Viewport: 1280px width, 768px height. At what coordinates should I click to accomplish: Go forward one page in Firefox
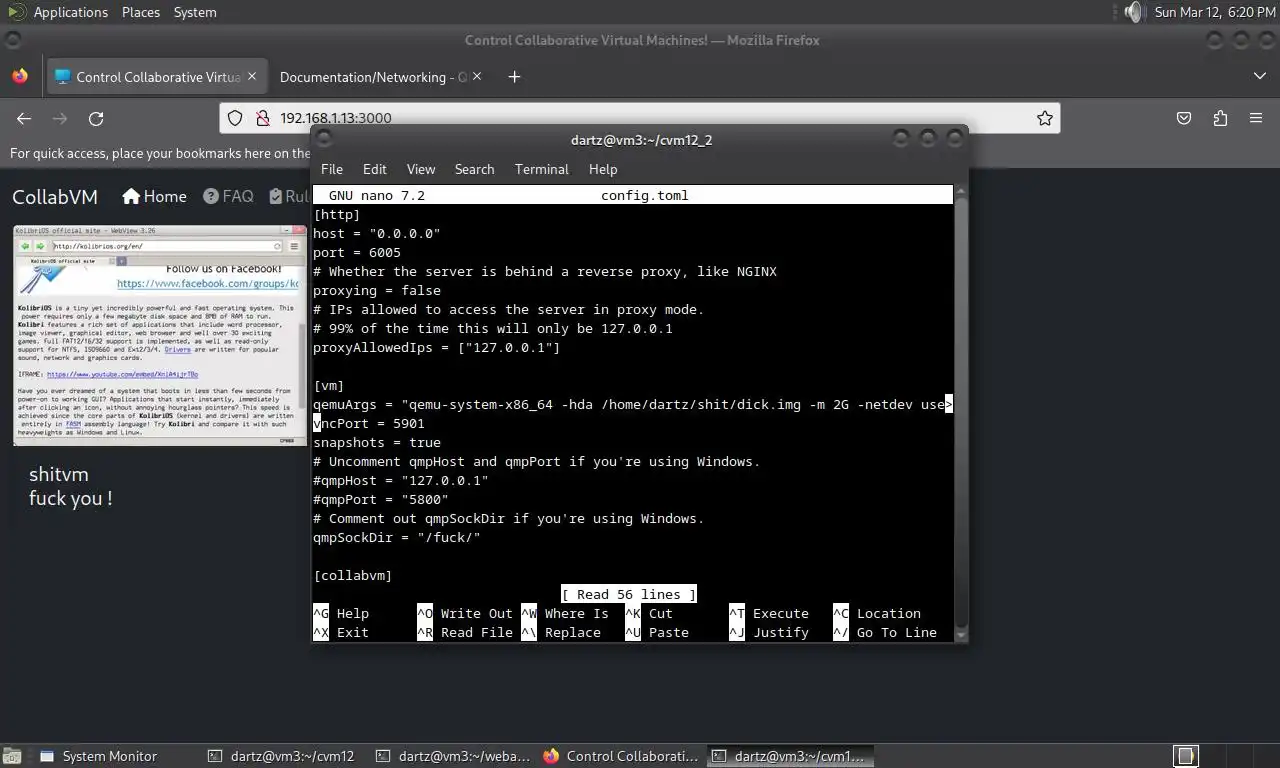point(60,118)
